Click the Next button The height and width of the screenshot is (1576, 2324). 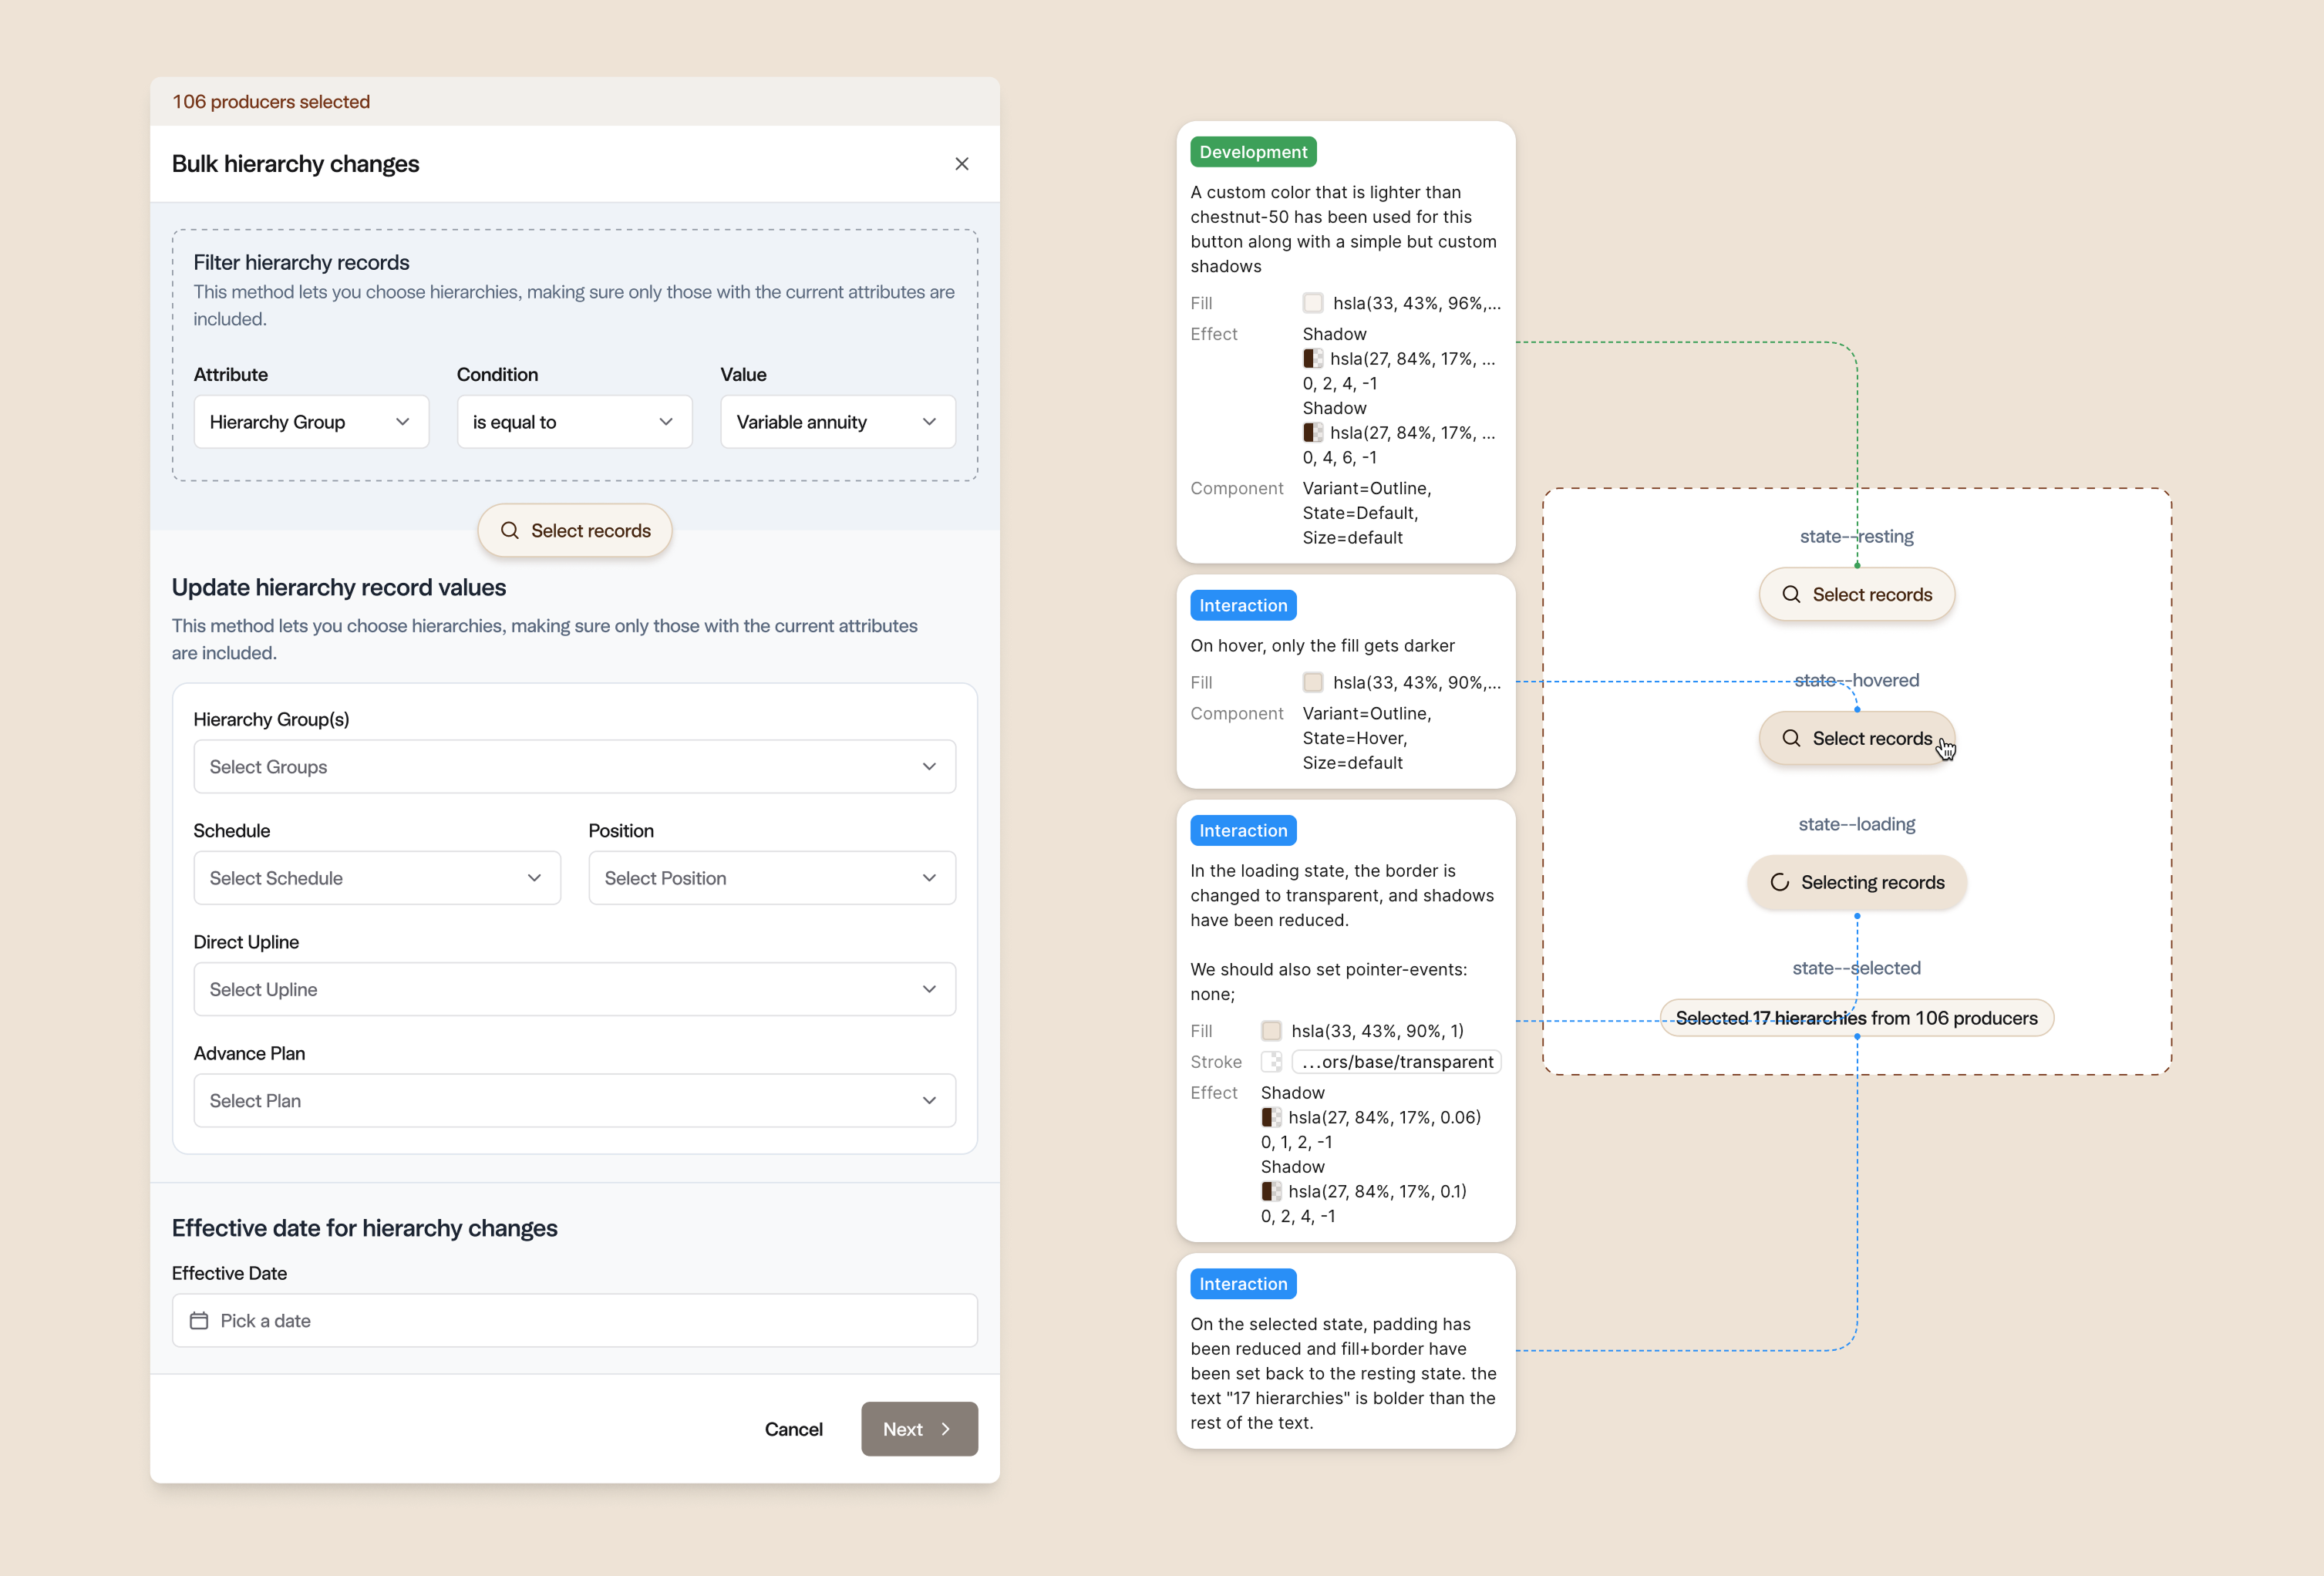point(919,1429)
